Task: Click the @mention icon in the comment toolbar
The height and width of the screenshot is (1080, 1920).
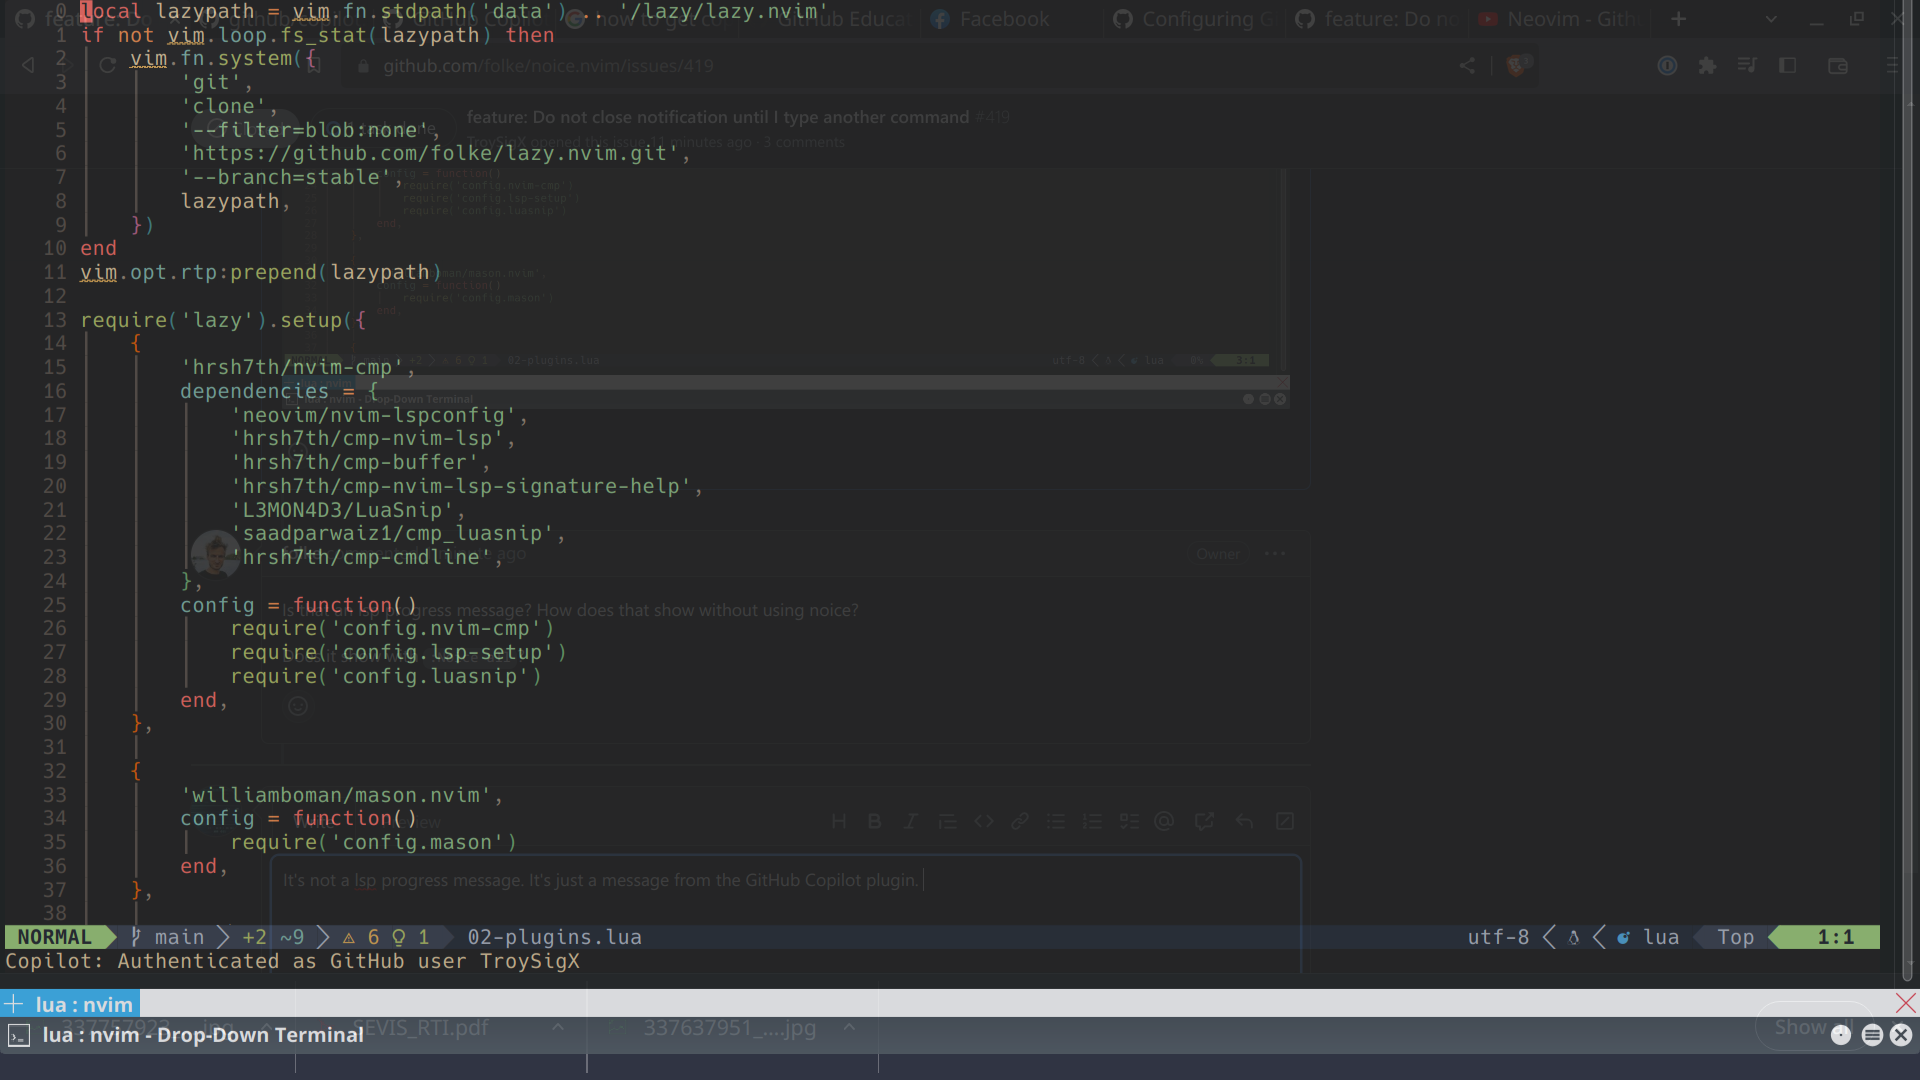Action: [1164, 820]
